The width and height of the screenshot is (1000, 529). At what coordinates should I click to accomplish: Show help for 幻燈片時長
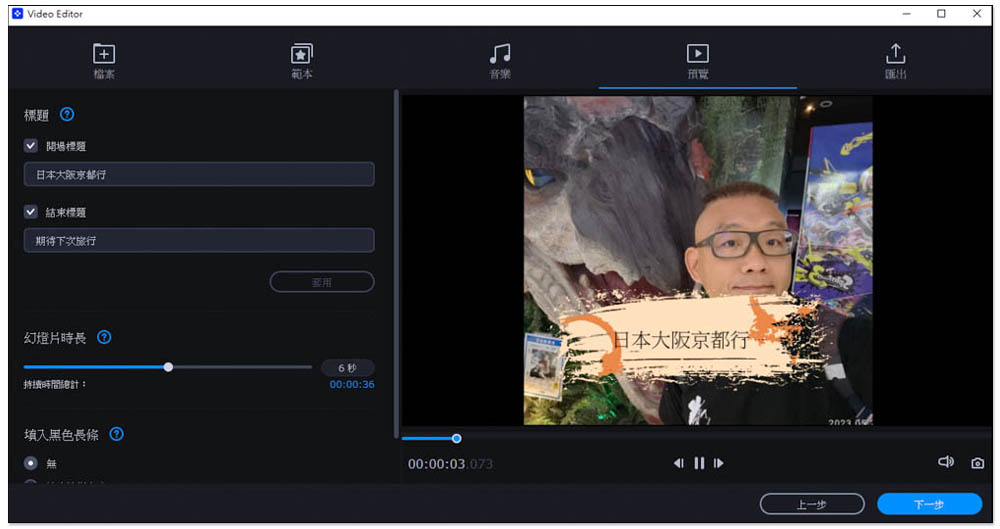coord(104,338)
